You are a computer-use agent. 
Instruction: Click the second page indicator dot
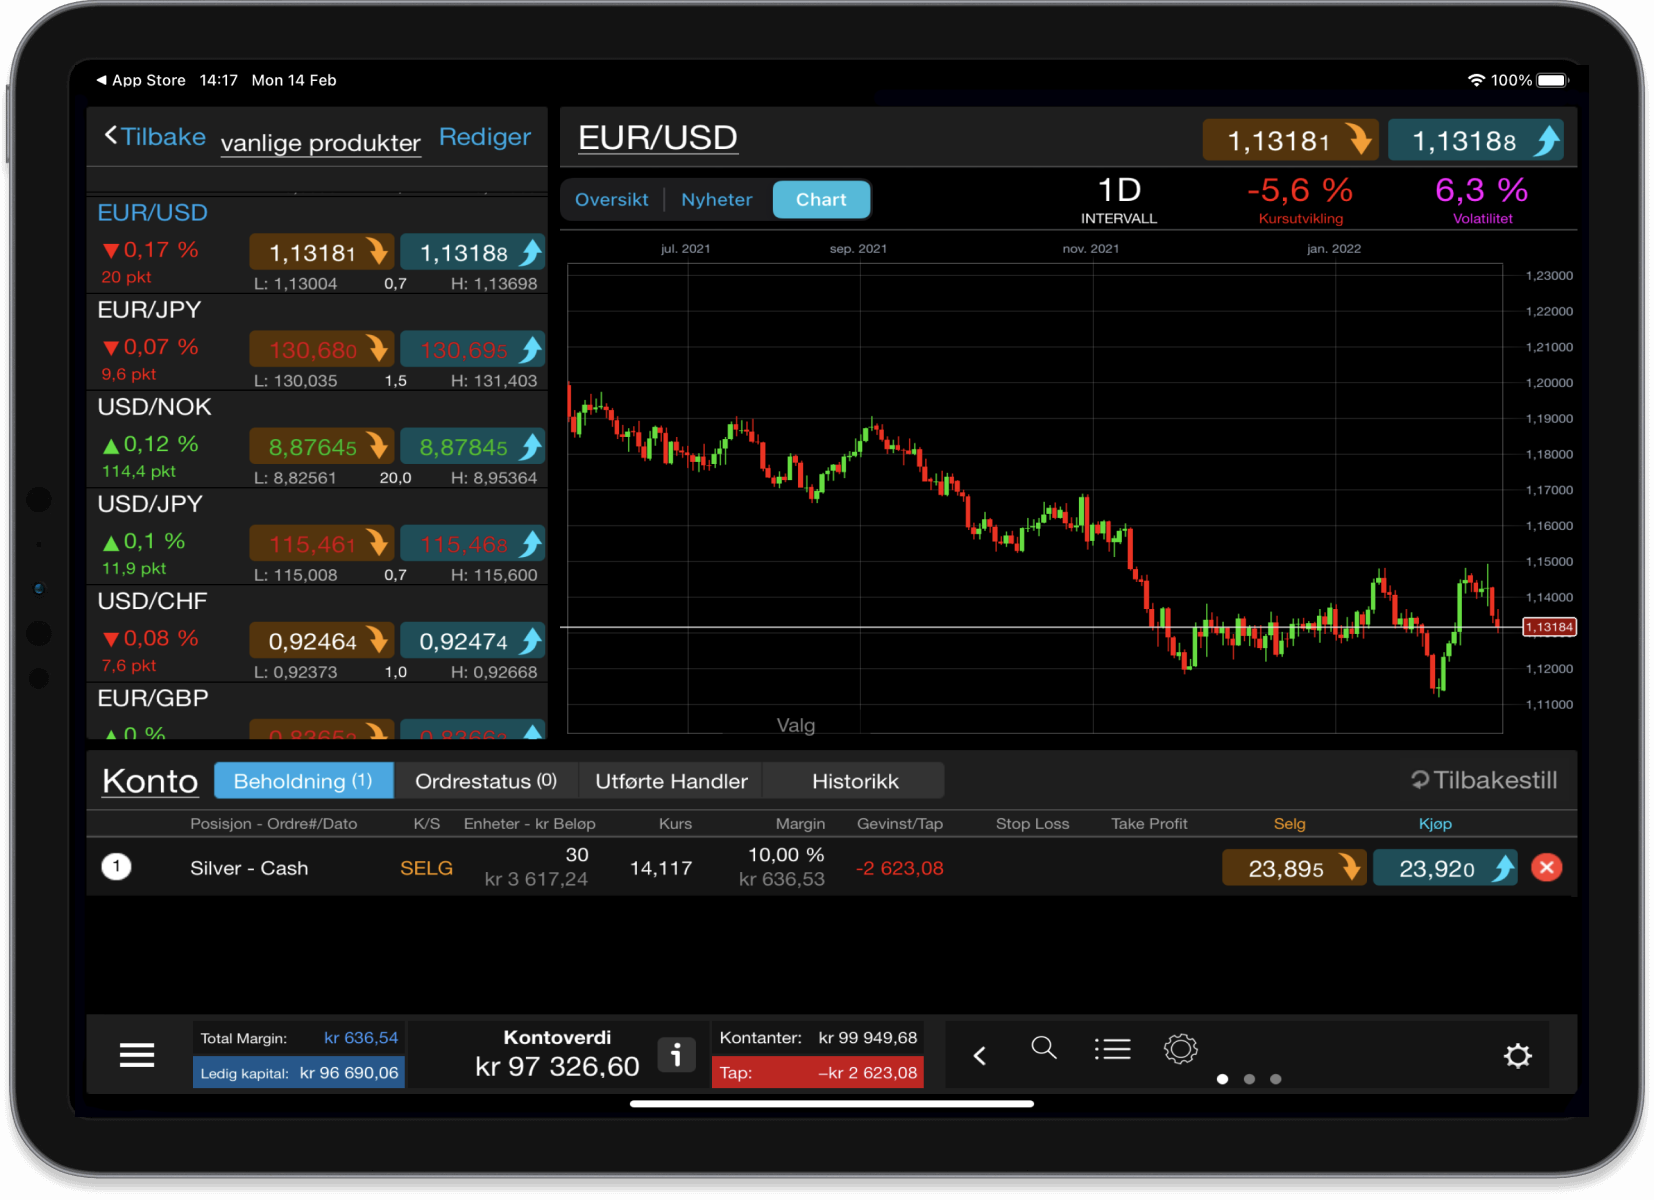(1248, 1079)
